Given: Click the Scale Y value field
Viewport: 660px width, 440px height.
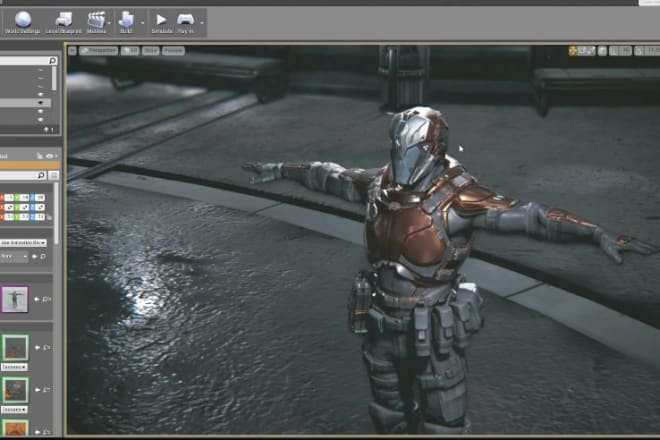Looking at the screenshot, I should tap(24, 217).
